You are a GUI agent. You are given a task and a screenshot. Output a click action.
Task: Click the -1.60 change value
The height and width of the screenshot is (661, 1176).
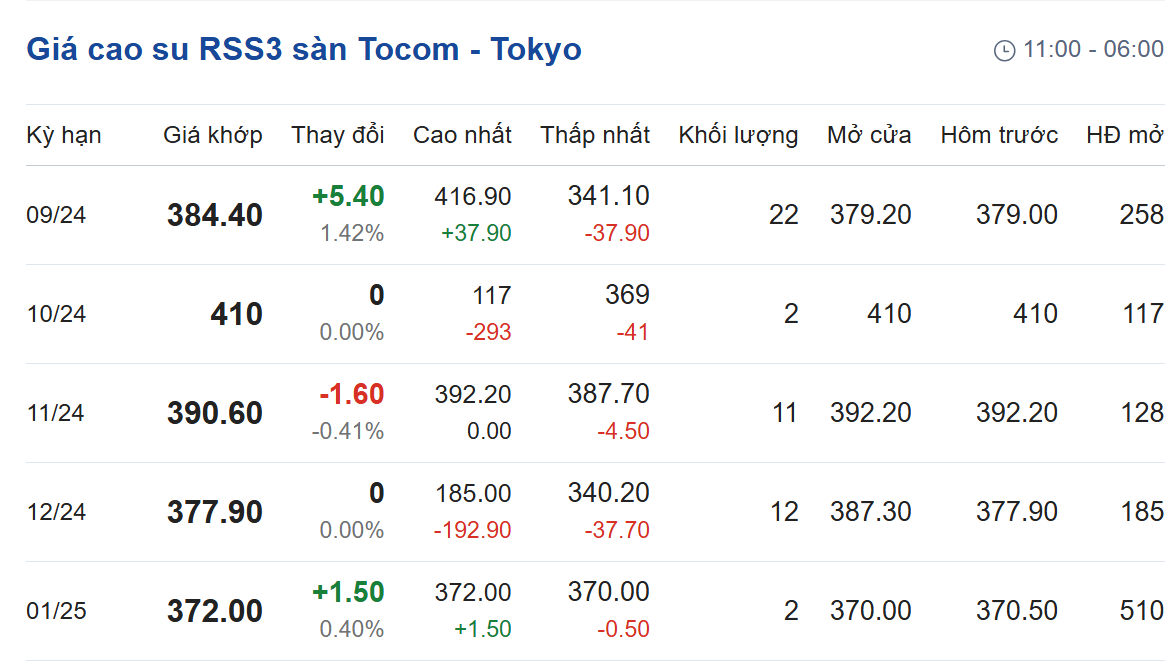352,395
